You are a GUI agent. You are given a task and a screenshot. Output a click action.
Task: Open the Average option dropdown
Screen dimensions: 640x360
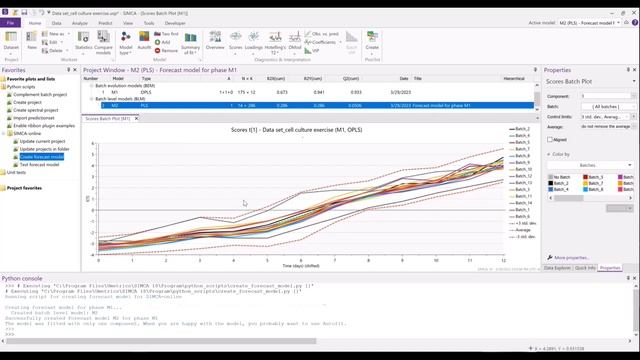[x=608, y=127]
